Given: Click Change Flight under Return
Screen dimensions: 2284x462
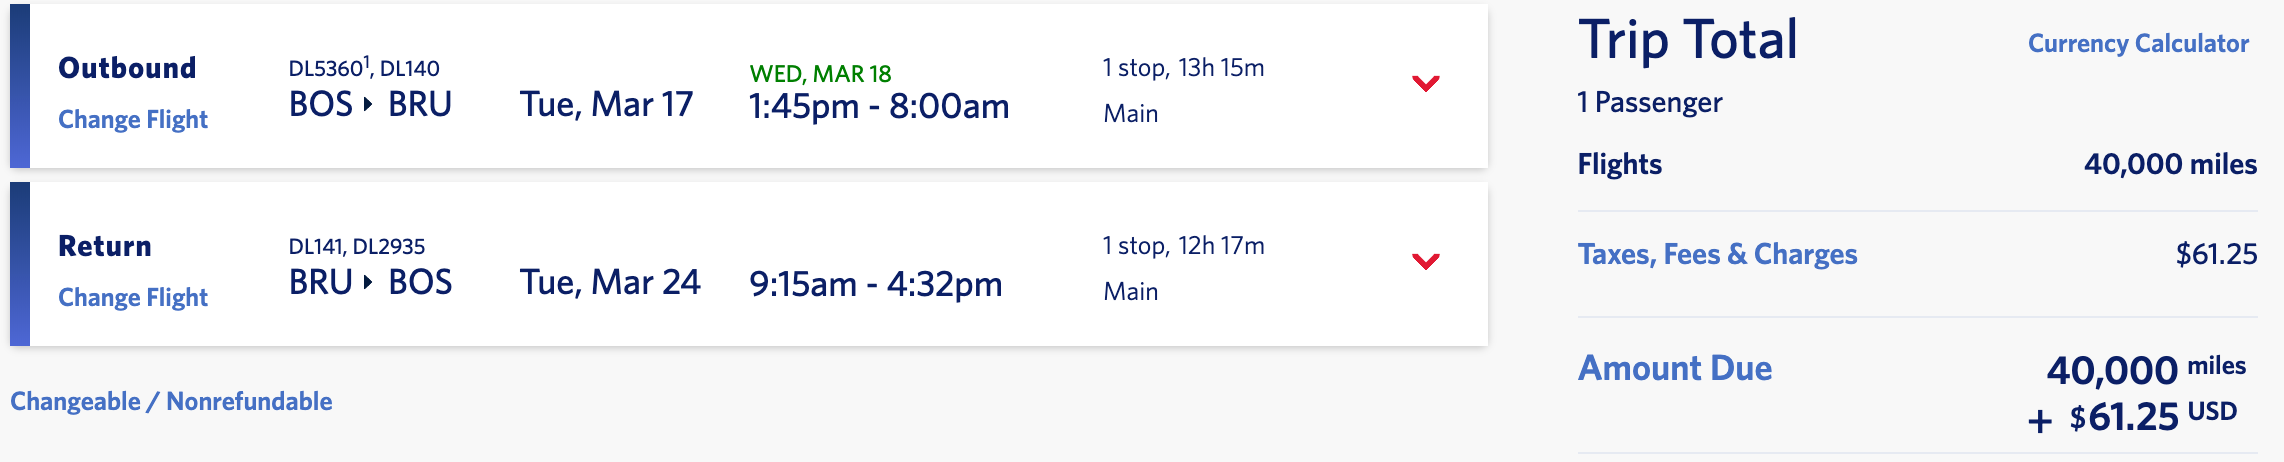Looking at the screenshot, I should coord(133,298).
